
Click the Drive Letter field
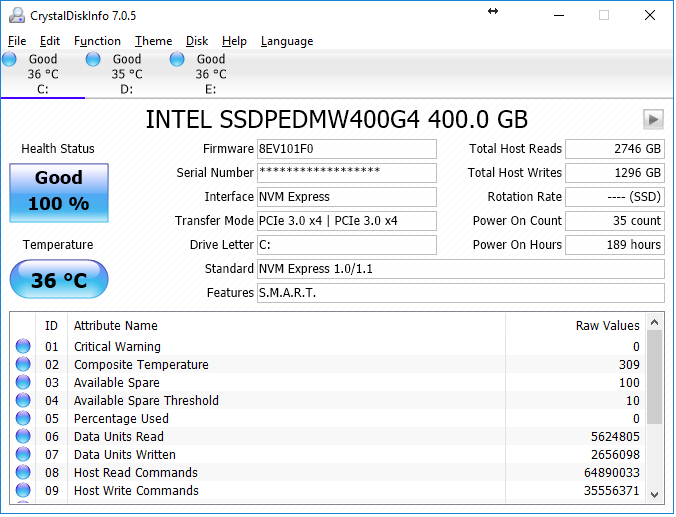point(347,245)
